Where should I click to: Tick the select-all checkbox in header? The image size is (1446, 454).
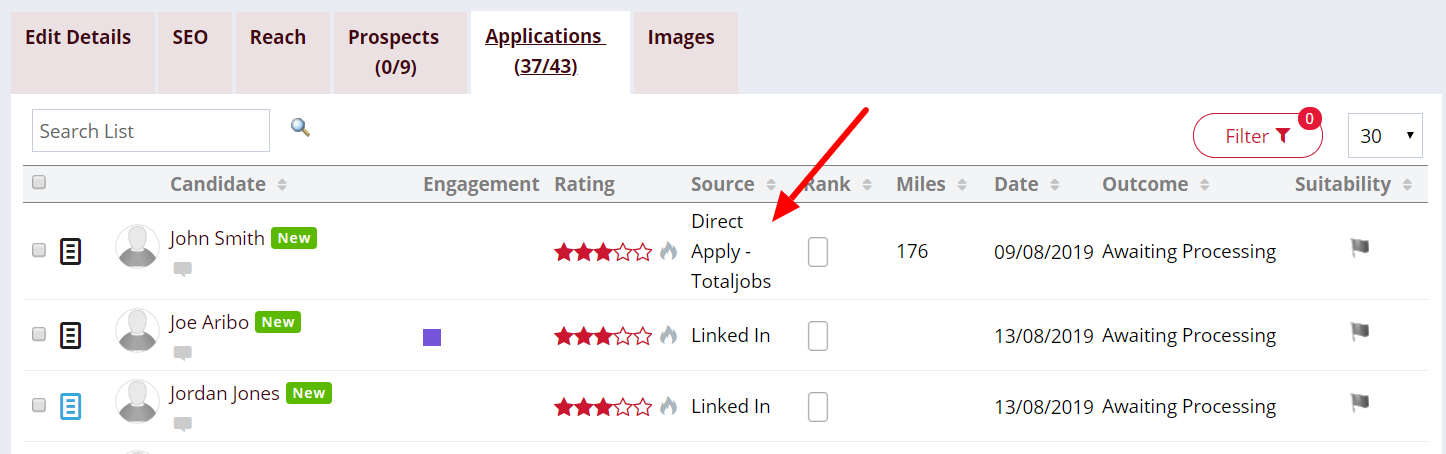click(39, 182)
